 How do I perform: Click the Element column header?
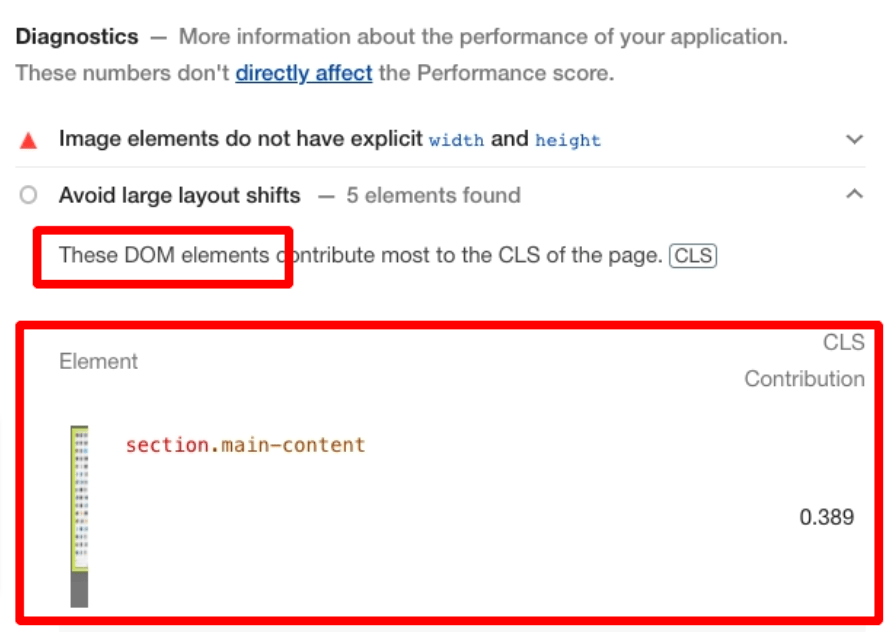98,361
